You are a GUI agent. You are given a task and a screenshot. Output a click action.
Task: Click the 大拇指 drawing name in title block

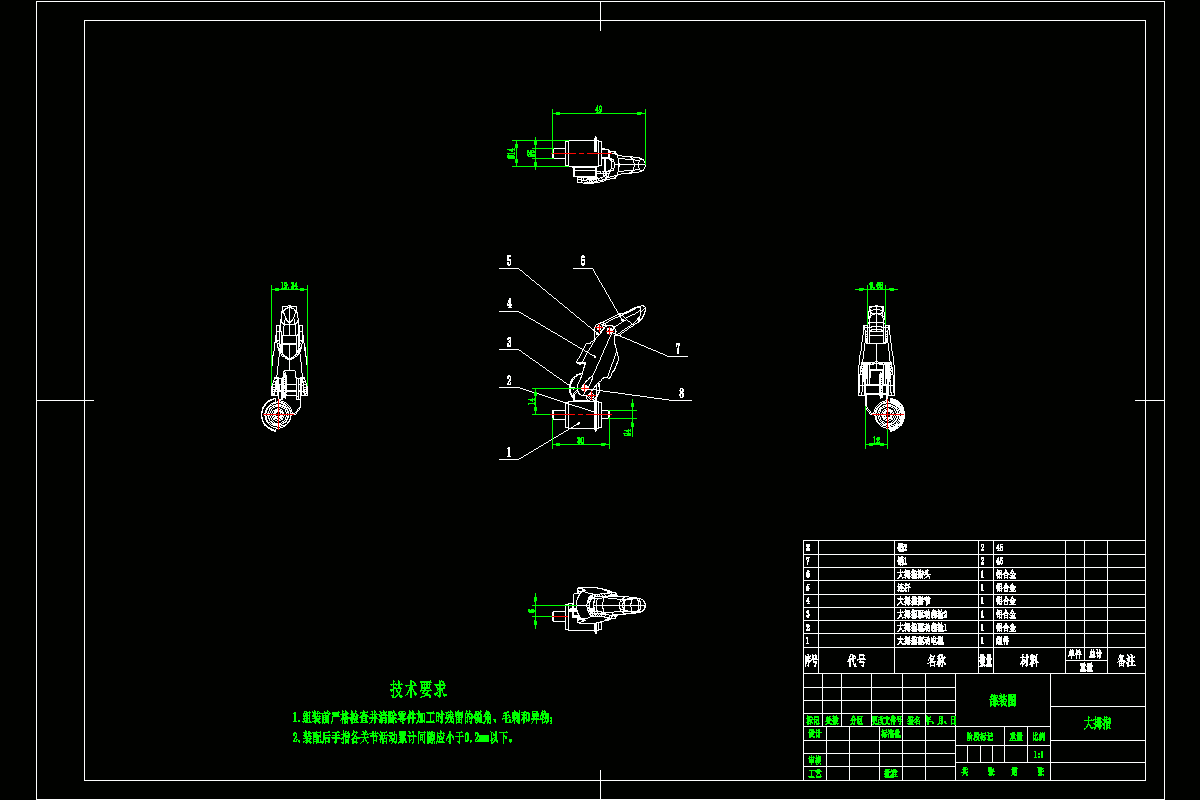click(x=1098, y=723)
